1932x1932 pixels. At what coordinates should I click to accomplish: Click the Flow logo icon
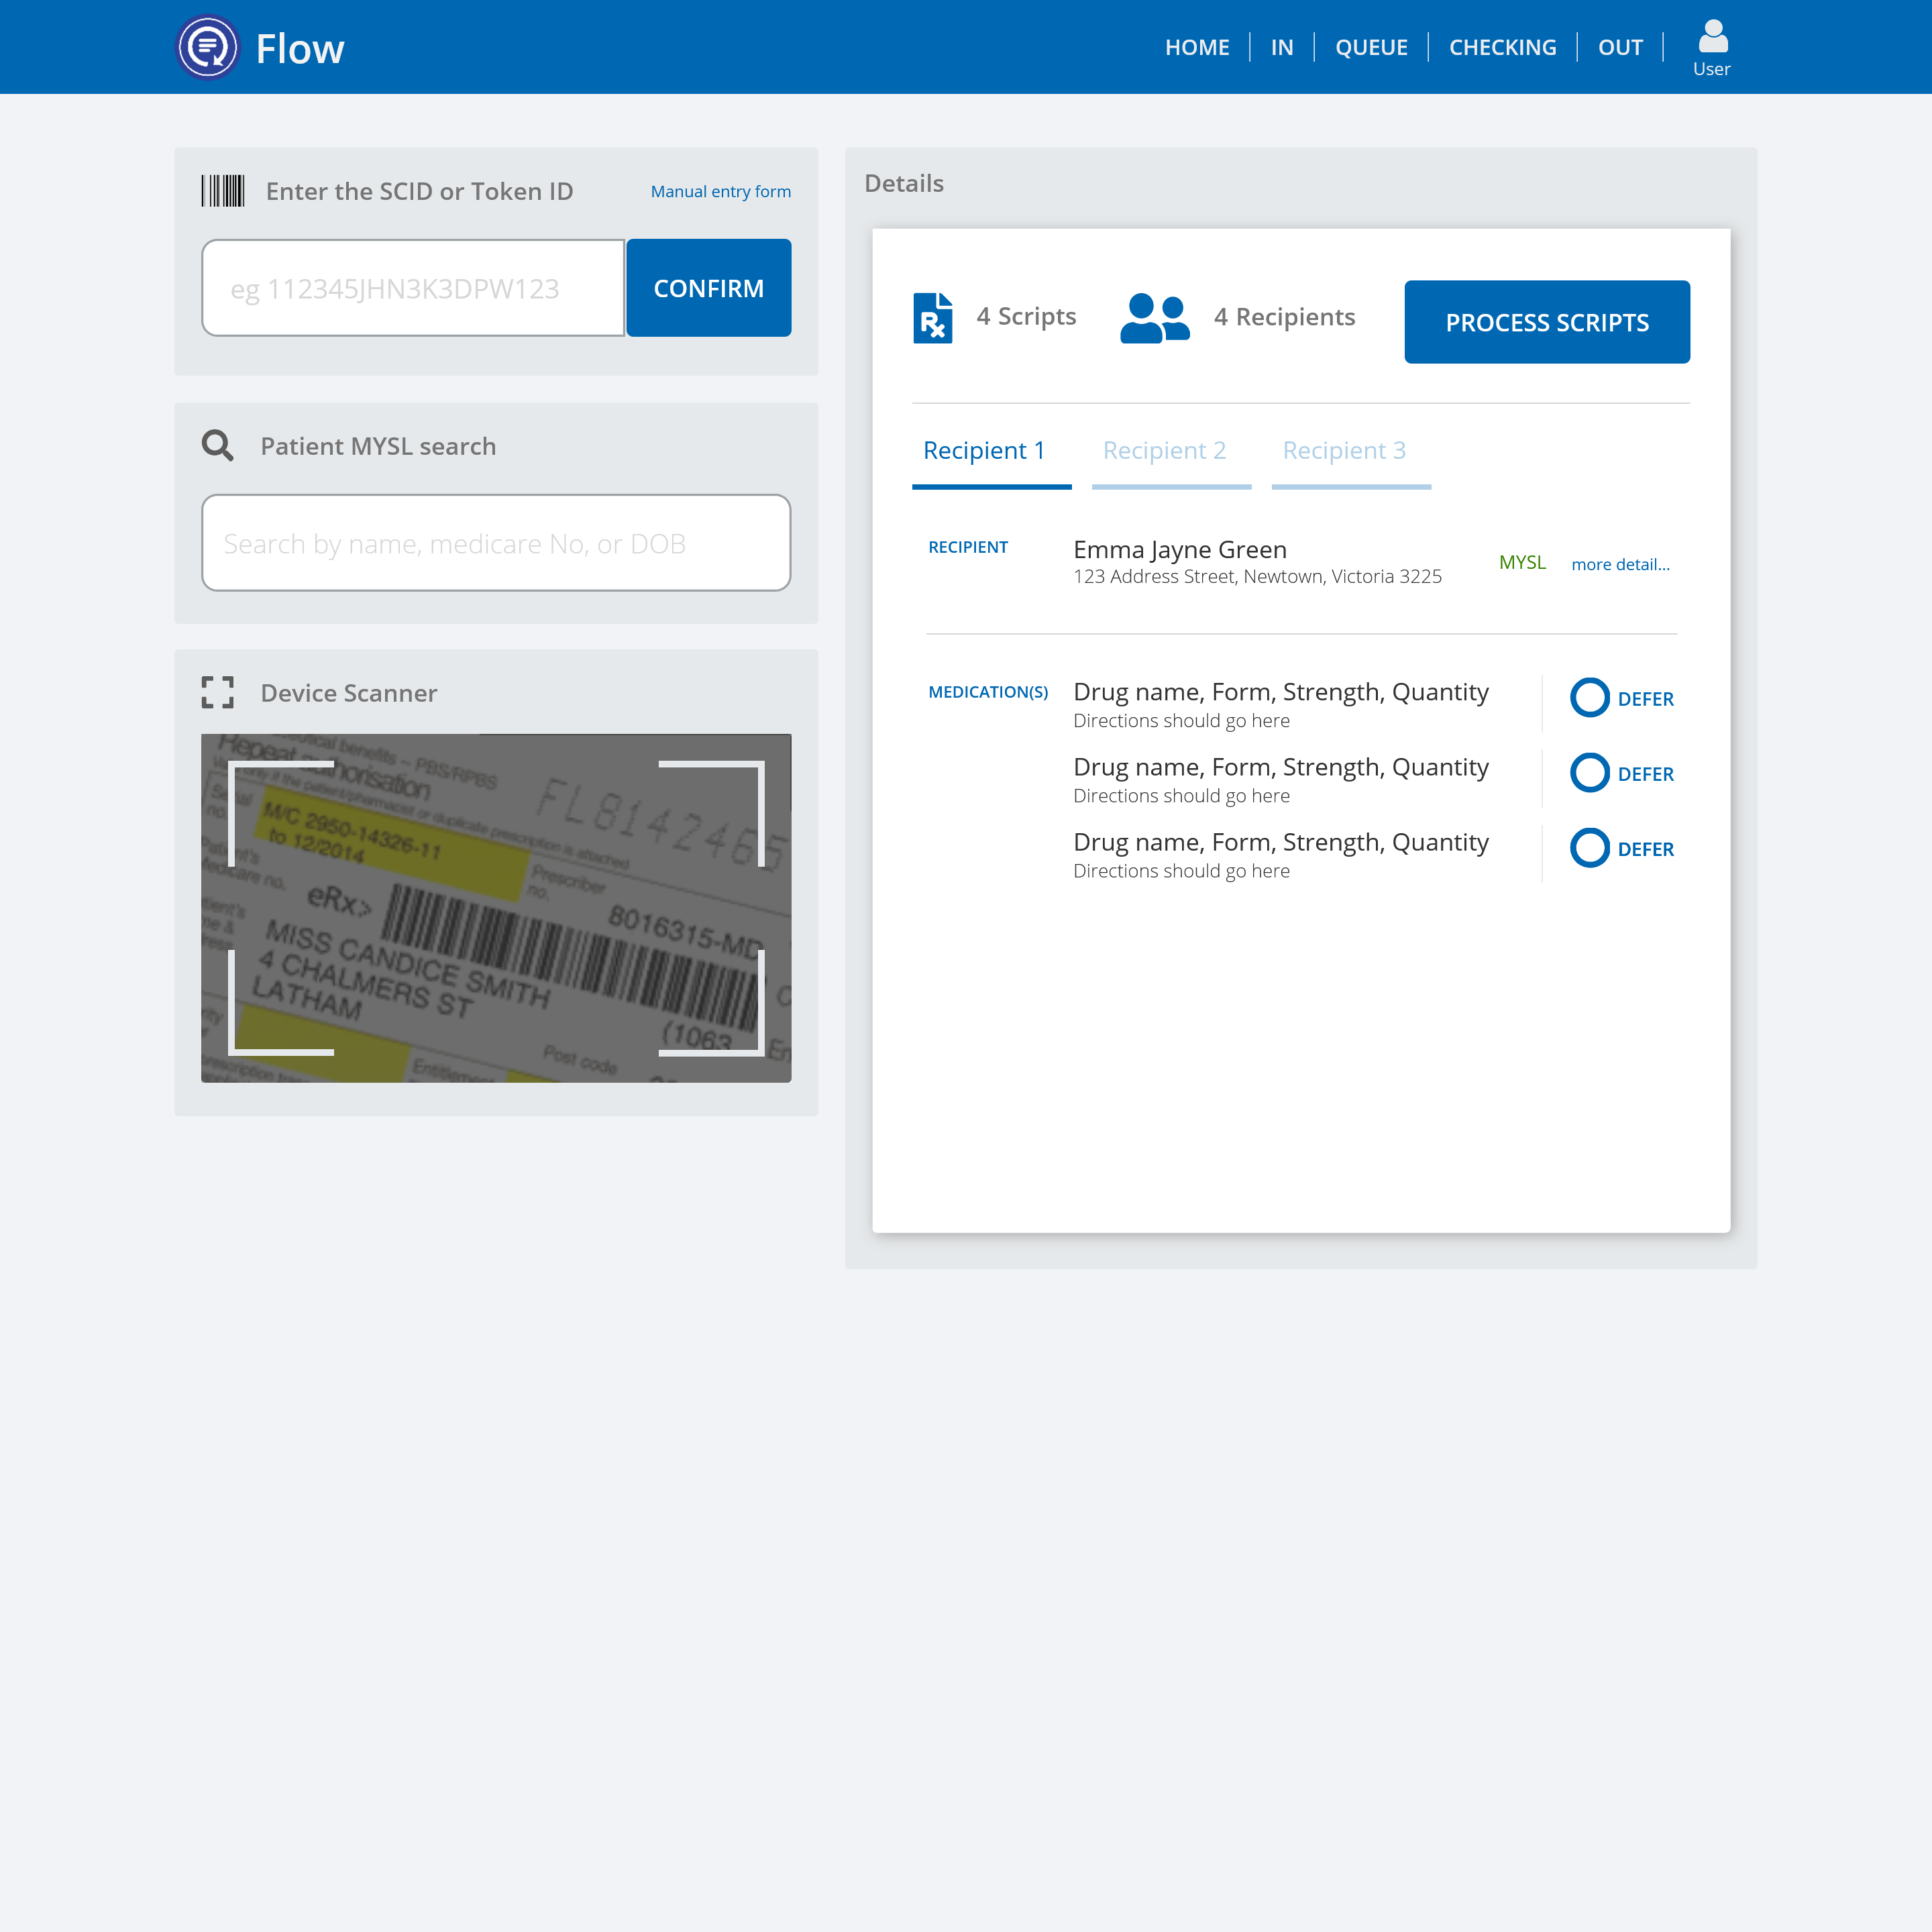[207, 47]
